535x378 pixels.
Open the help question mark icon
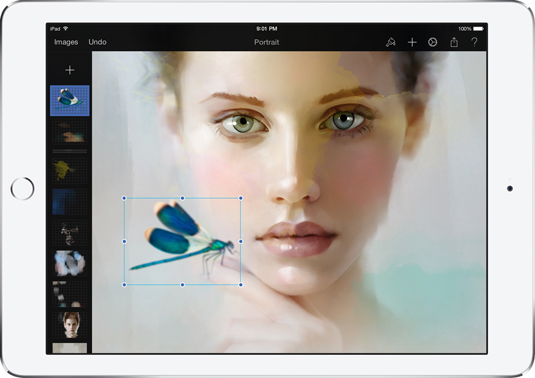point(474,42)
